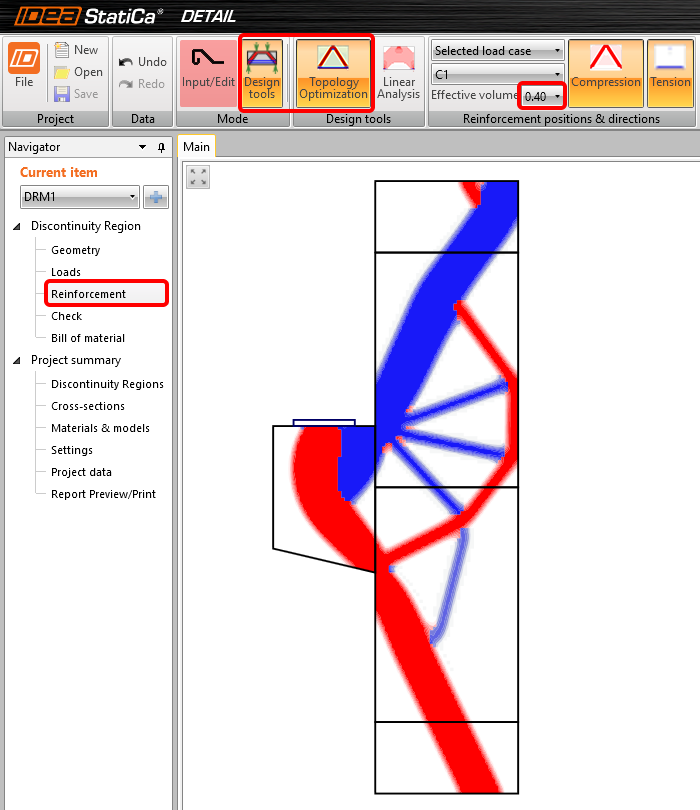Click the Discontinuity Region heading
Viewport: 700px width, 810px height.
86,226
